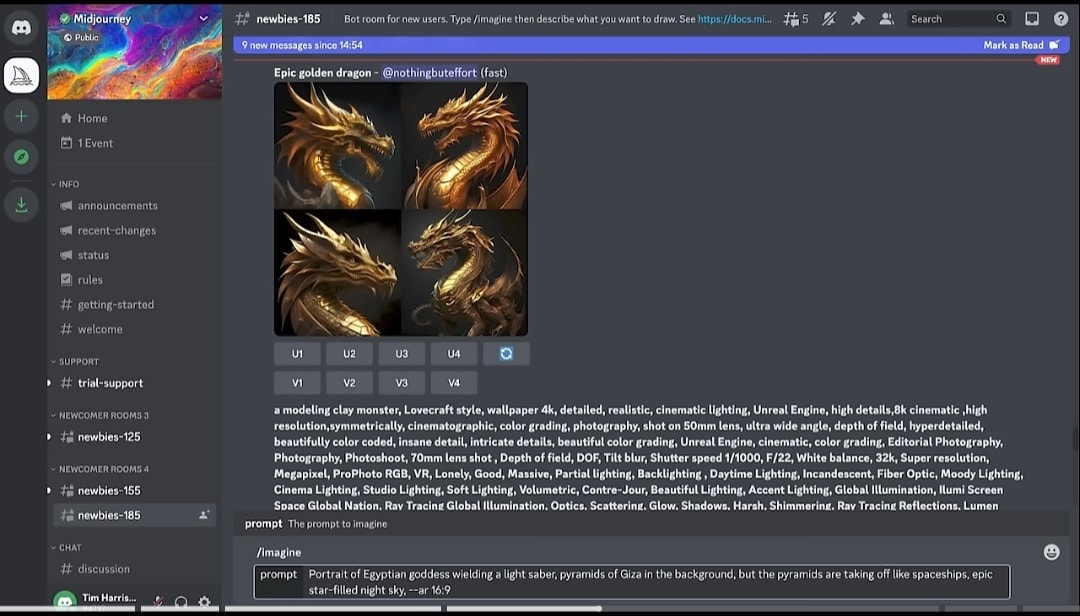Screen dimensions: 1080x616
Task: Open the Help question mark icon
Action: [1061, 19]
